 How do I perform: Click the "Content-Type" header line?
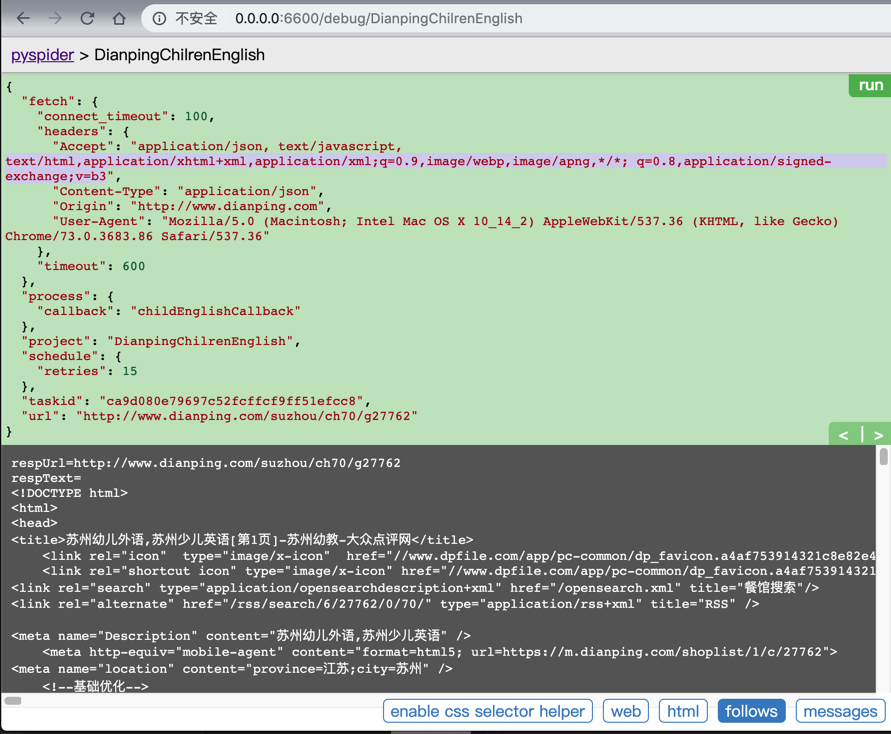click(x=188, y=191)
